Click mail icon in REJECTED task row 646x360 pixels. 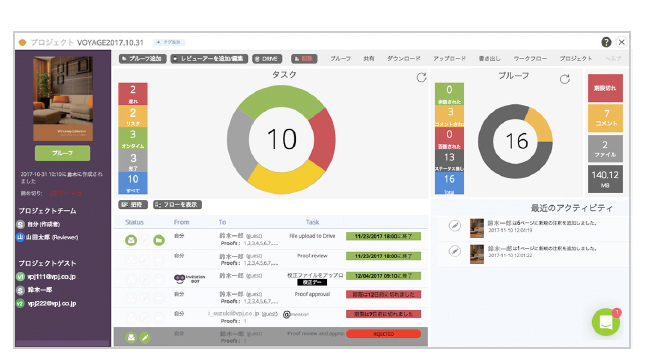(x=131, y=338)
